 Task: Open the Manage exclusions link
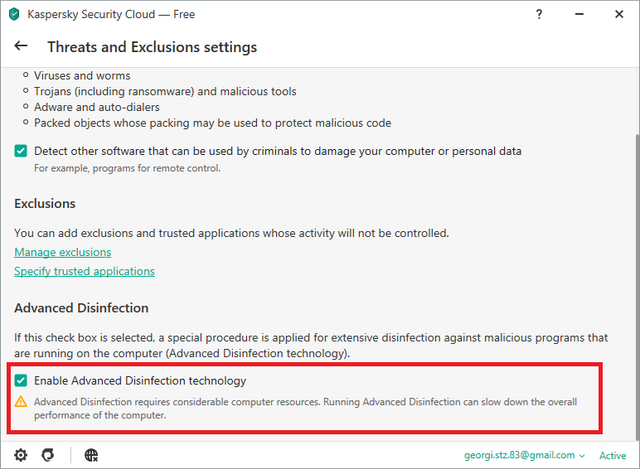coord(62,252)
